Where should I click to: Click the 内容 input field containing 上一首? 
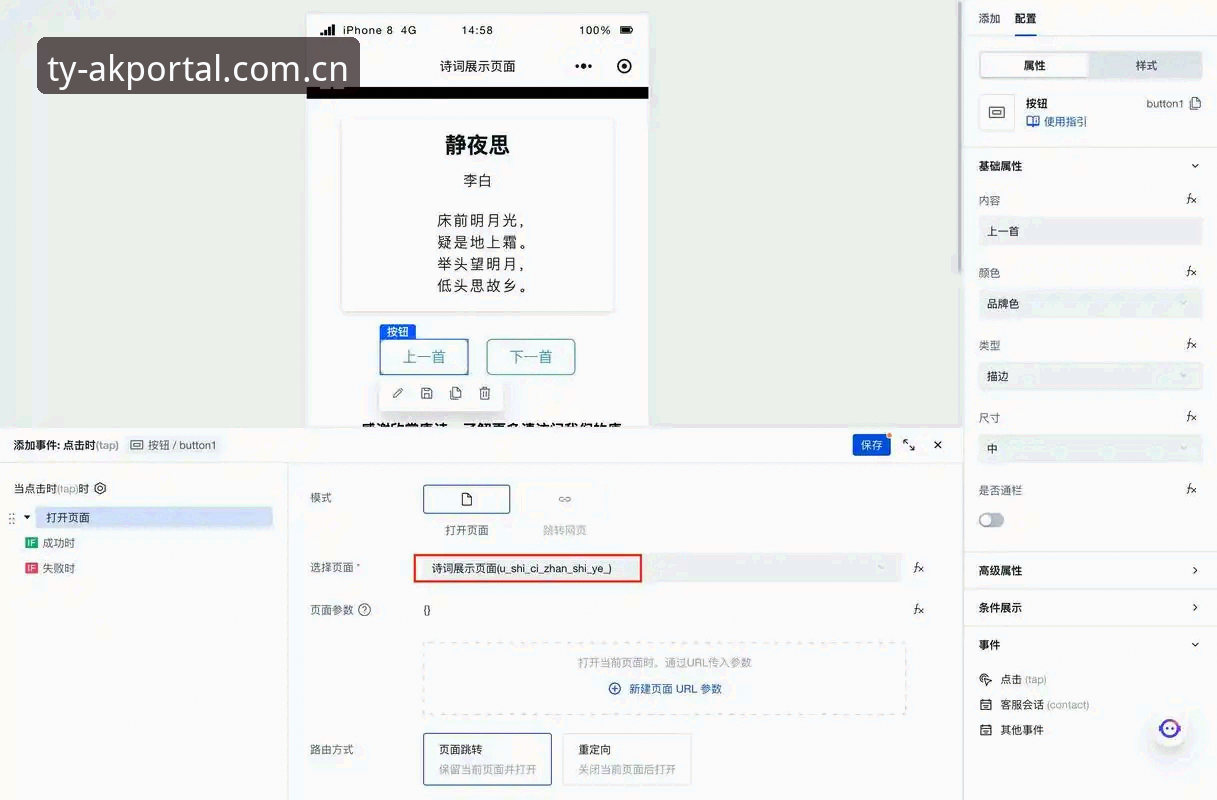[1090, 231]
